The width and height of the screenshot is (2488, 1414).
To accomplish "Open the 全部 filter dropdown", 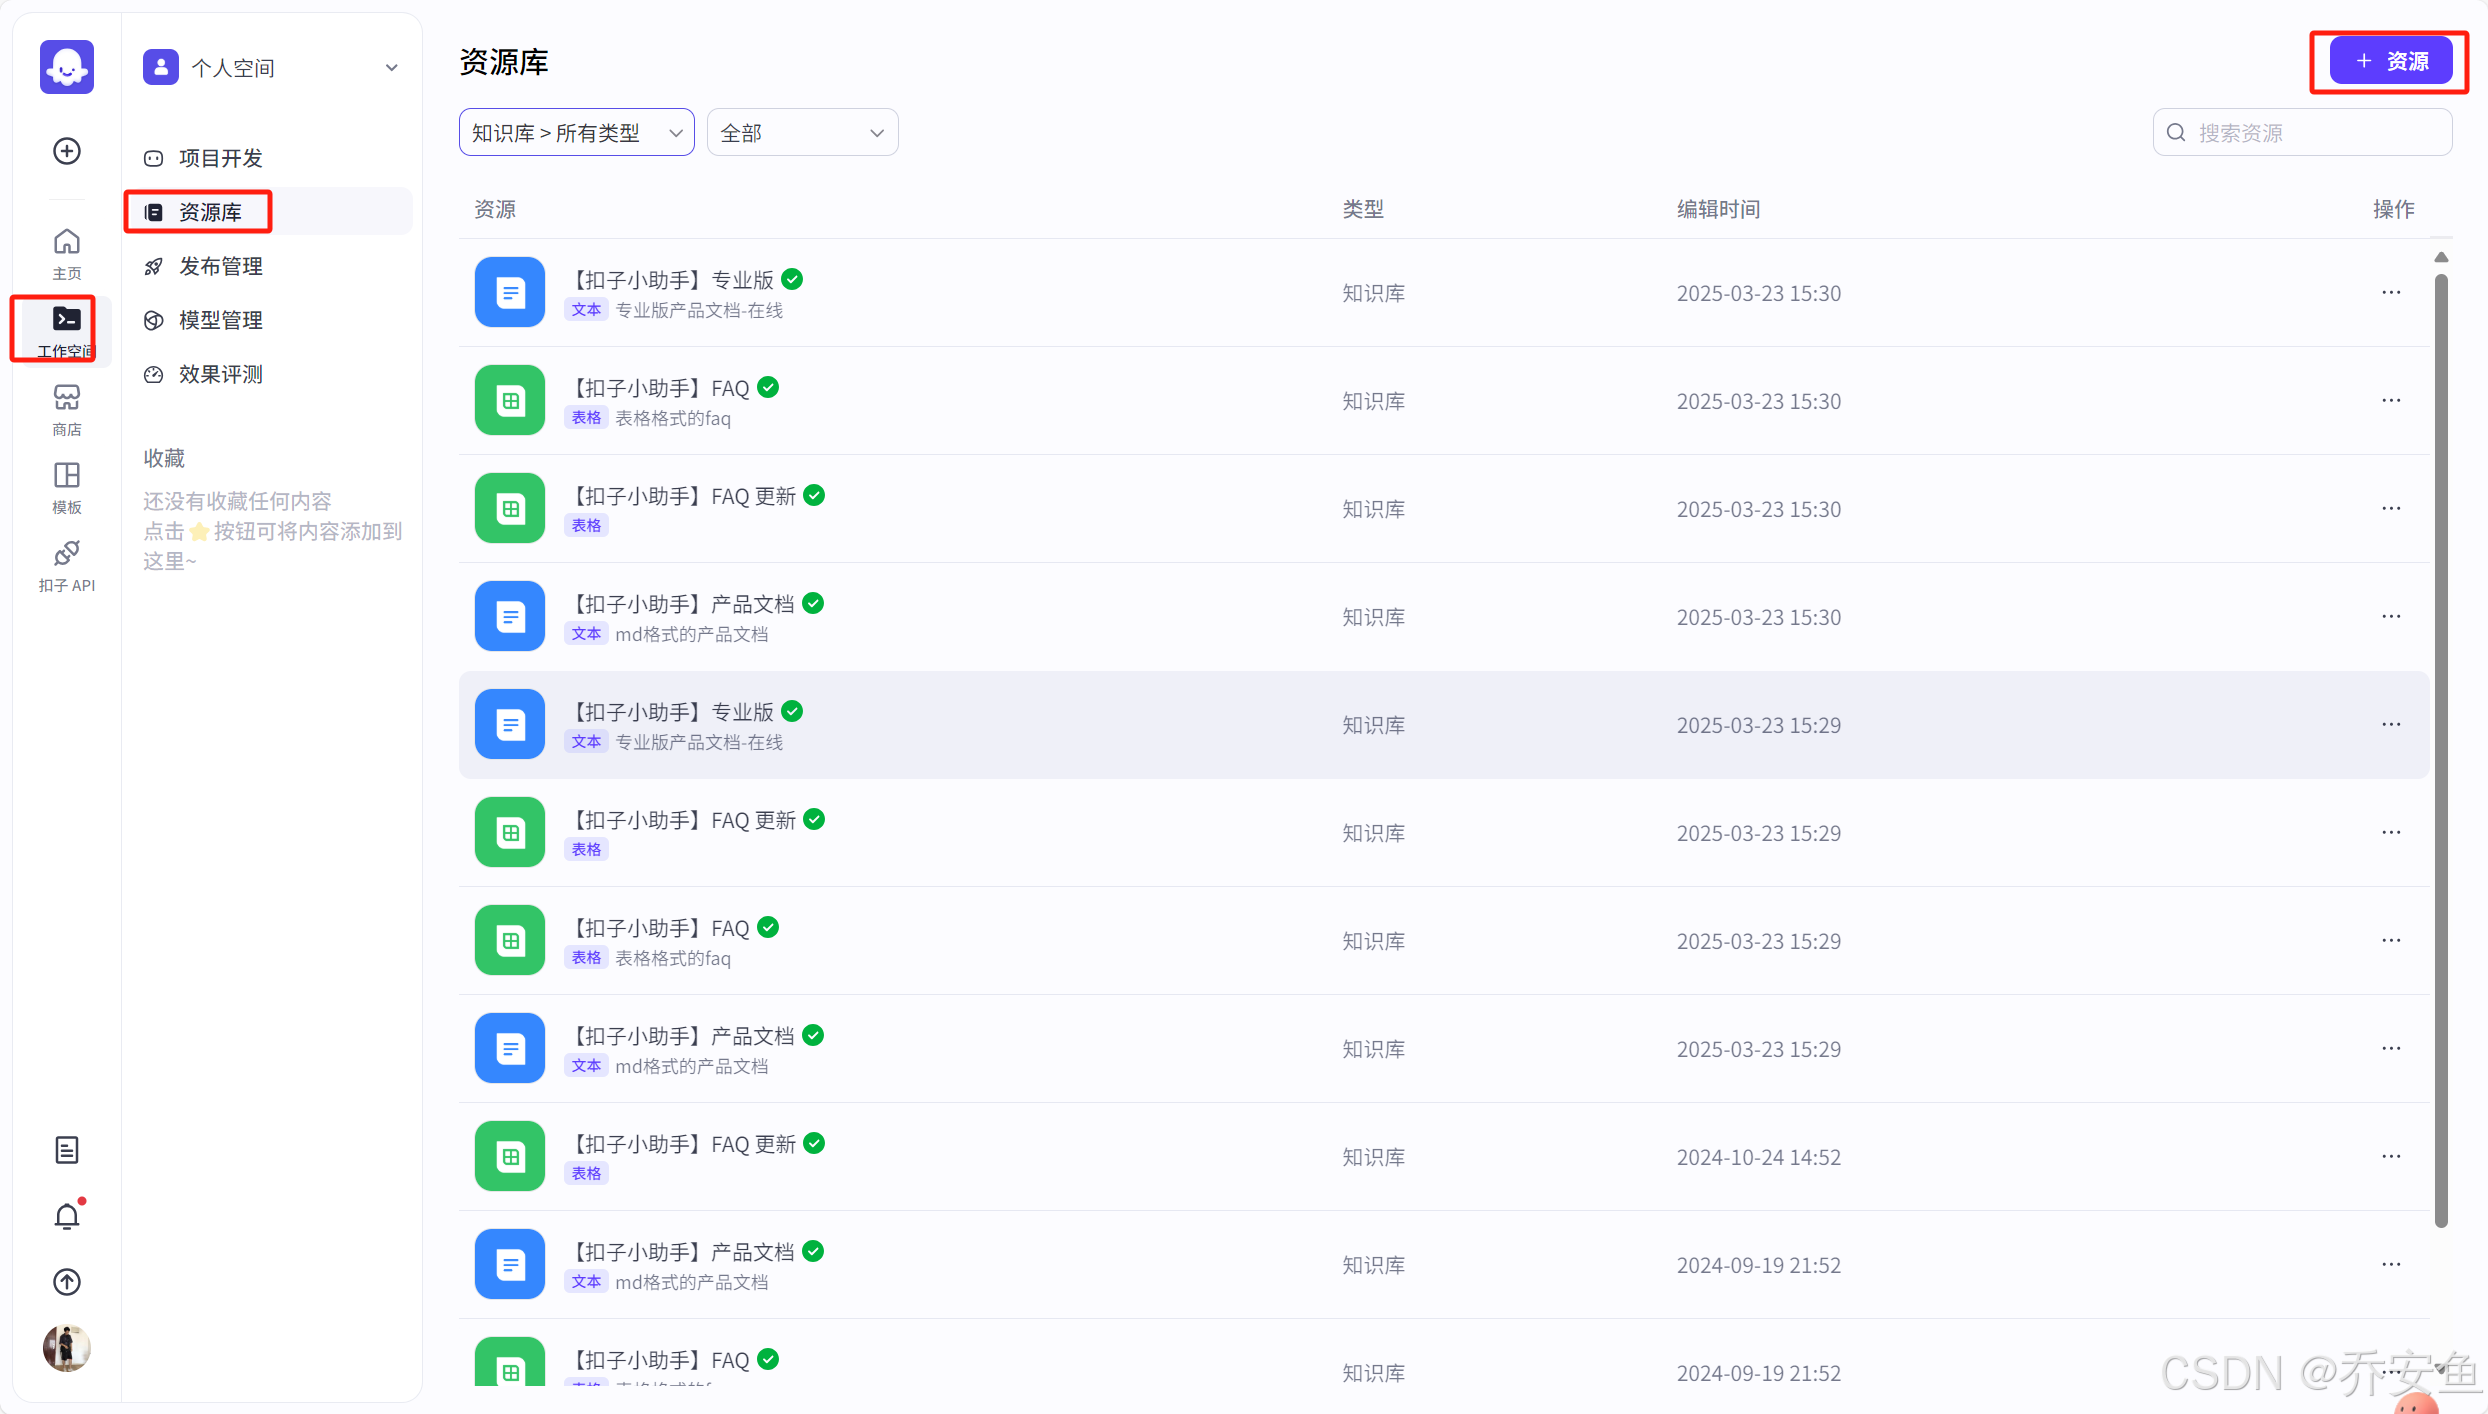I will (802, 133).
